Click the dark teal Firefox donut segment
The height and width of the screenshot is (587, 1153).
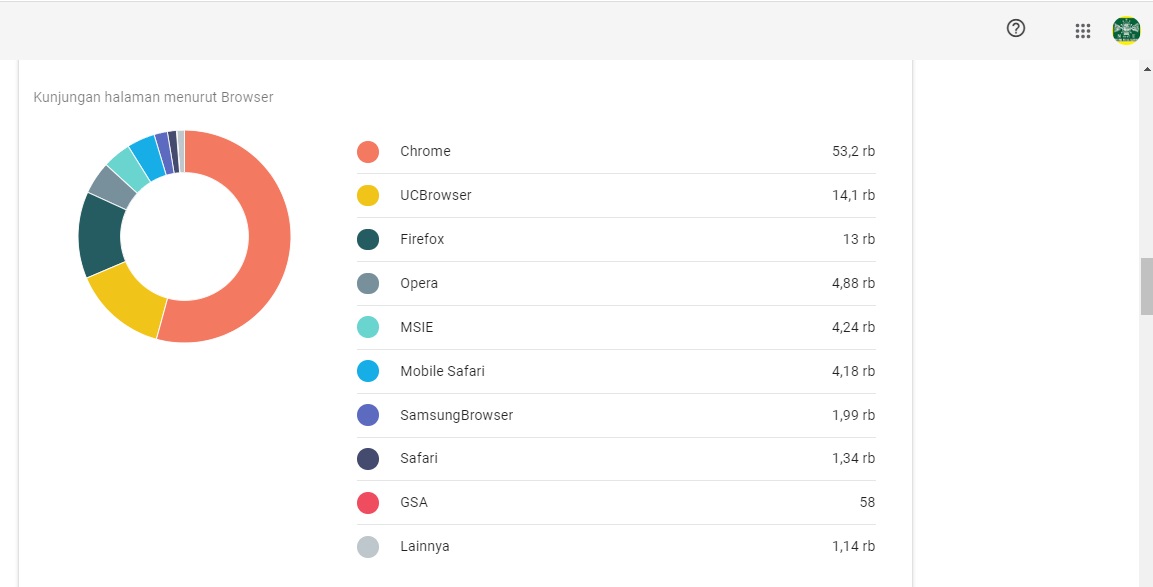point(99,235)
